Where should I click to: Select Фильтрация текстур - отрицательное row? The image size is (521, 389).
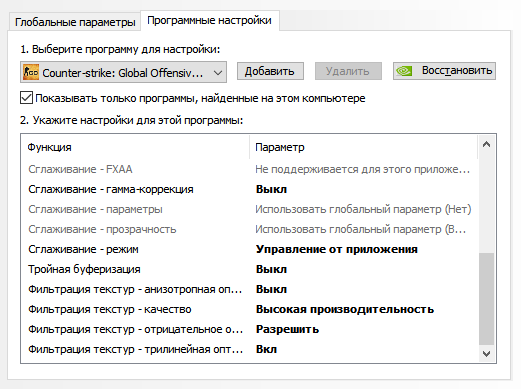click(x=250, y=329)
